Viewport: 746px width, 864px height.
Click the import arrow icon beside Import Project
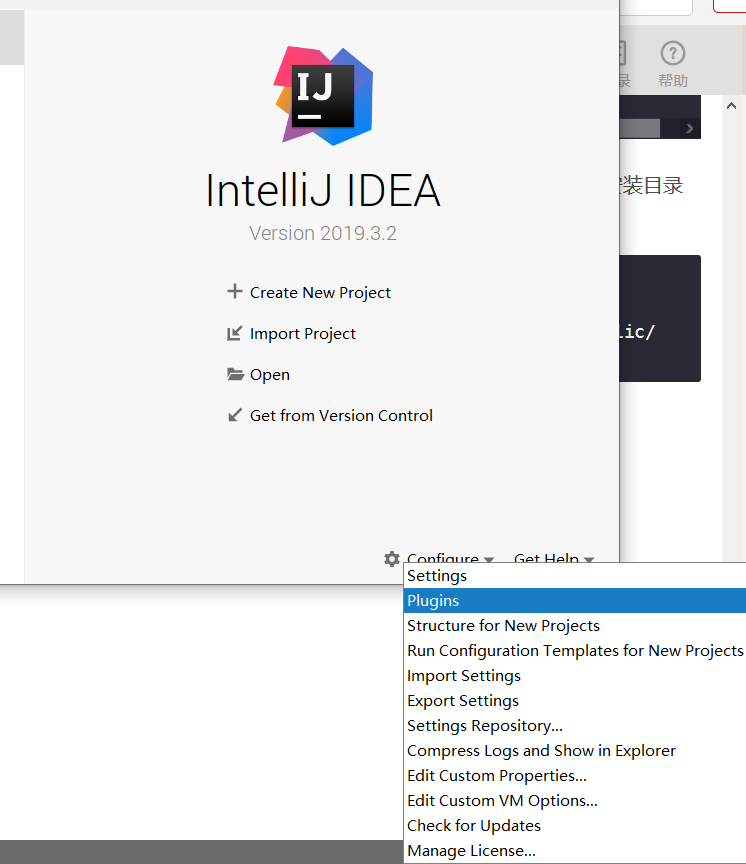(235, 333)
